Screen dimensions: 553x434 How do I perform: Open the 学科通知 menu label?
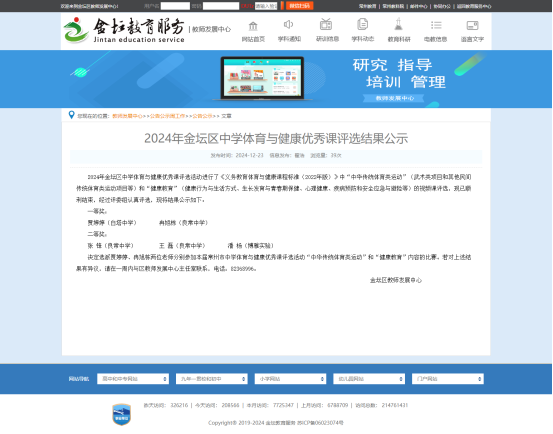tap(289, 39)
